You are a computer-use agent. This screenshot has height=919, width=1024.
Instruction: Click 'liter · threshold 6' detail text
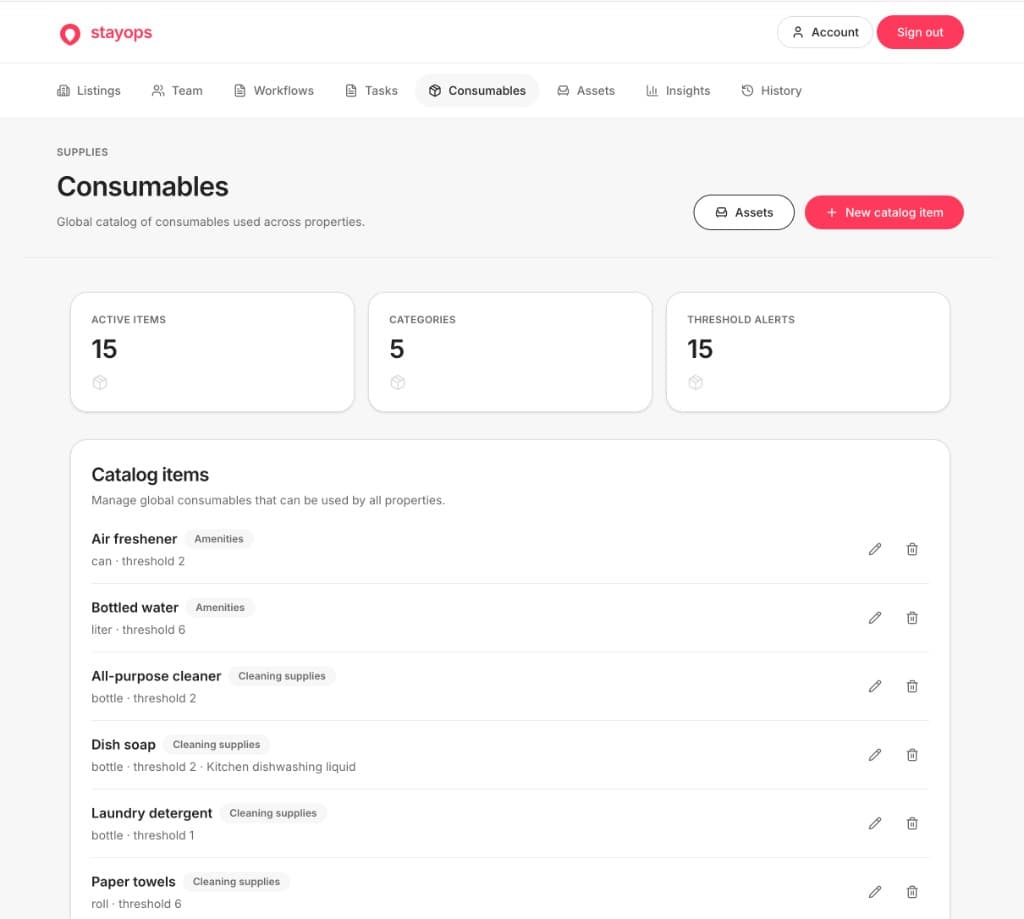point(138,630)
